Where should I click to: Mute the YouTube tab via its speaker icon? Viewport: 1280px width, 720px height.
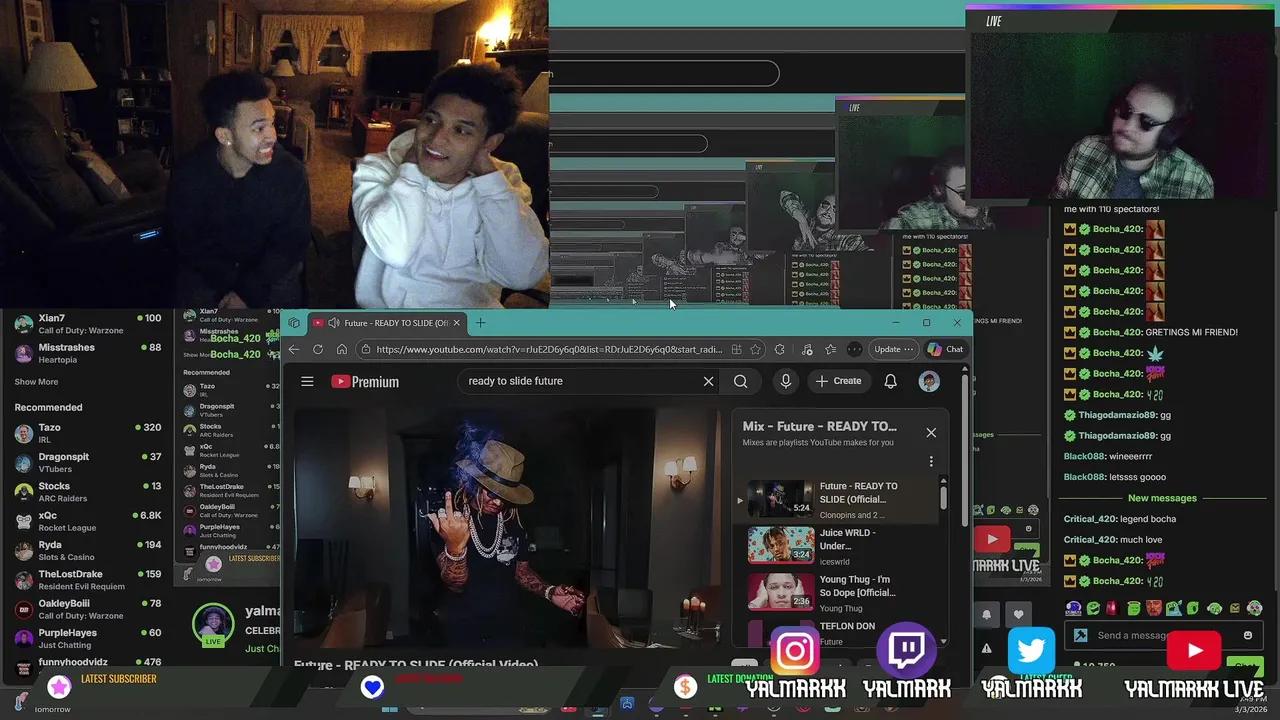click(x=334, y=322)
